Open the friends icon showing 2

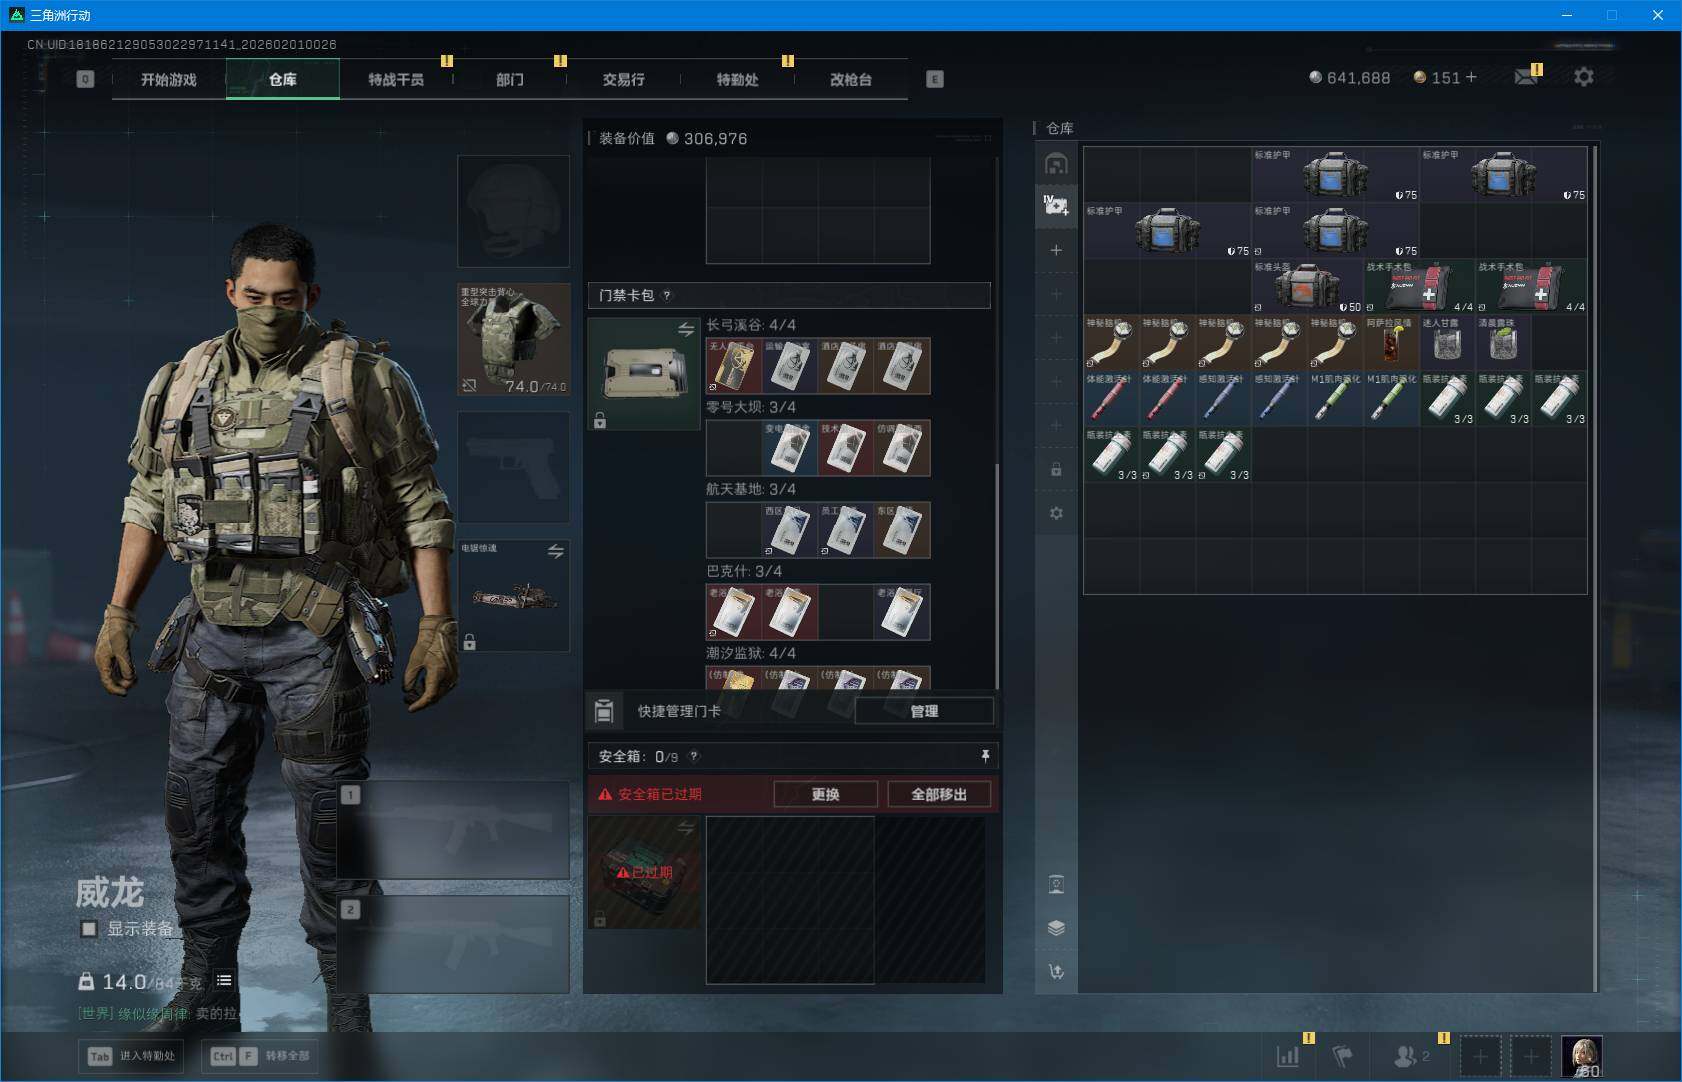click(x=1412, y=1055)
